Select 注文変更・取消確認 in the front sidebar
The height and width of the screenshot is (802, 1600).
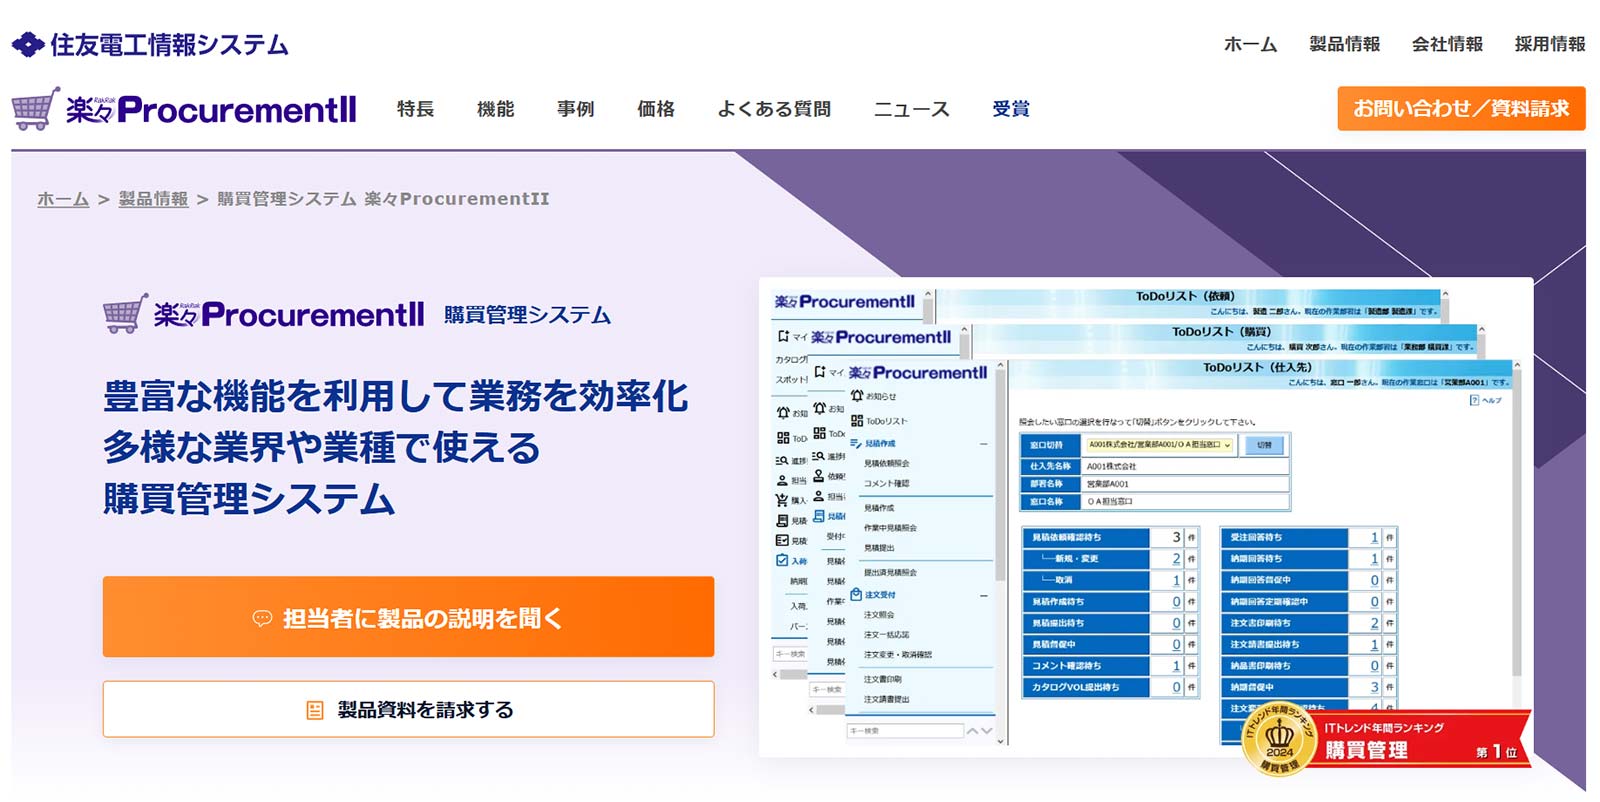[x=897, y=655]
